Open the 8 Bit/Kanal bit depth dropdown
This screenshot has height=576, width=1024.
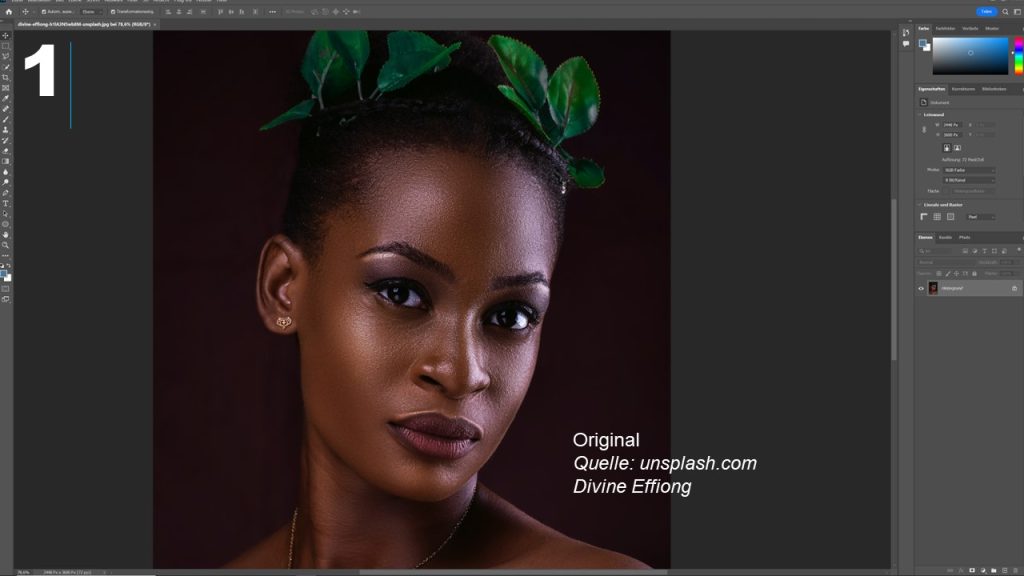969,180
